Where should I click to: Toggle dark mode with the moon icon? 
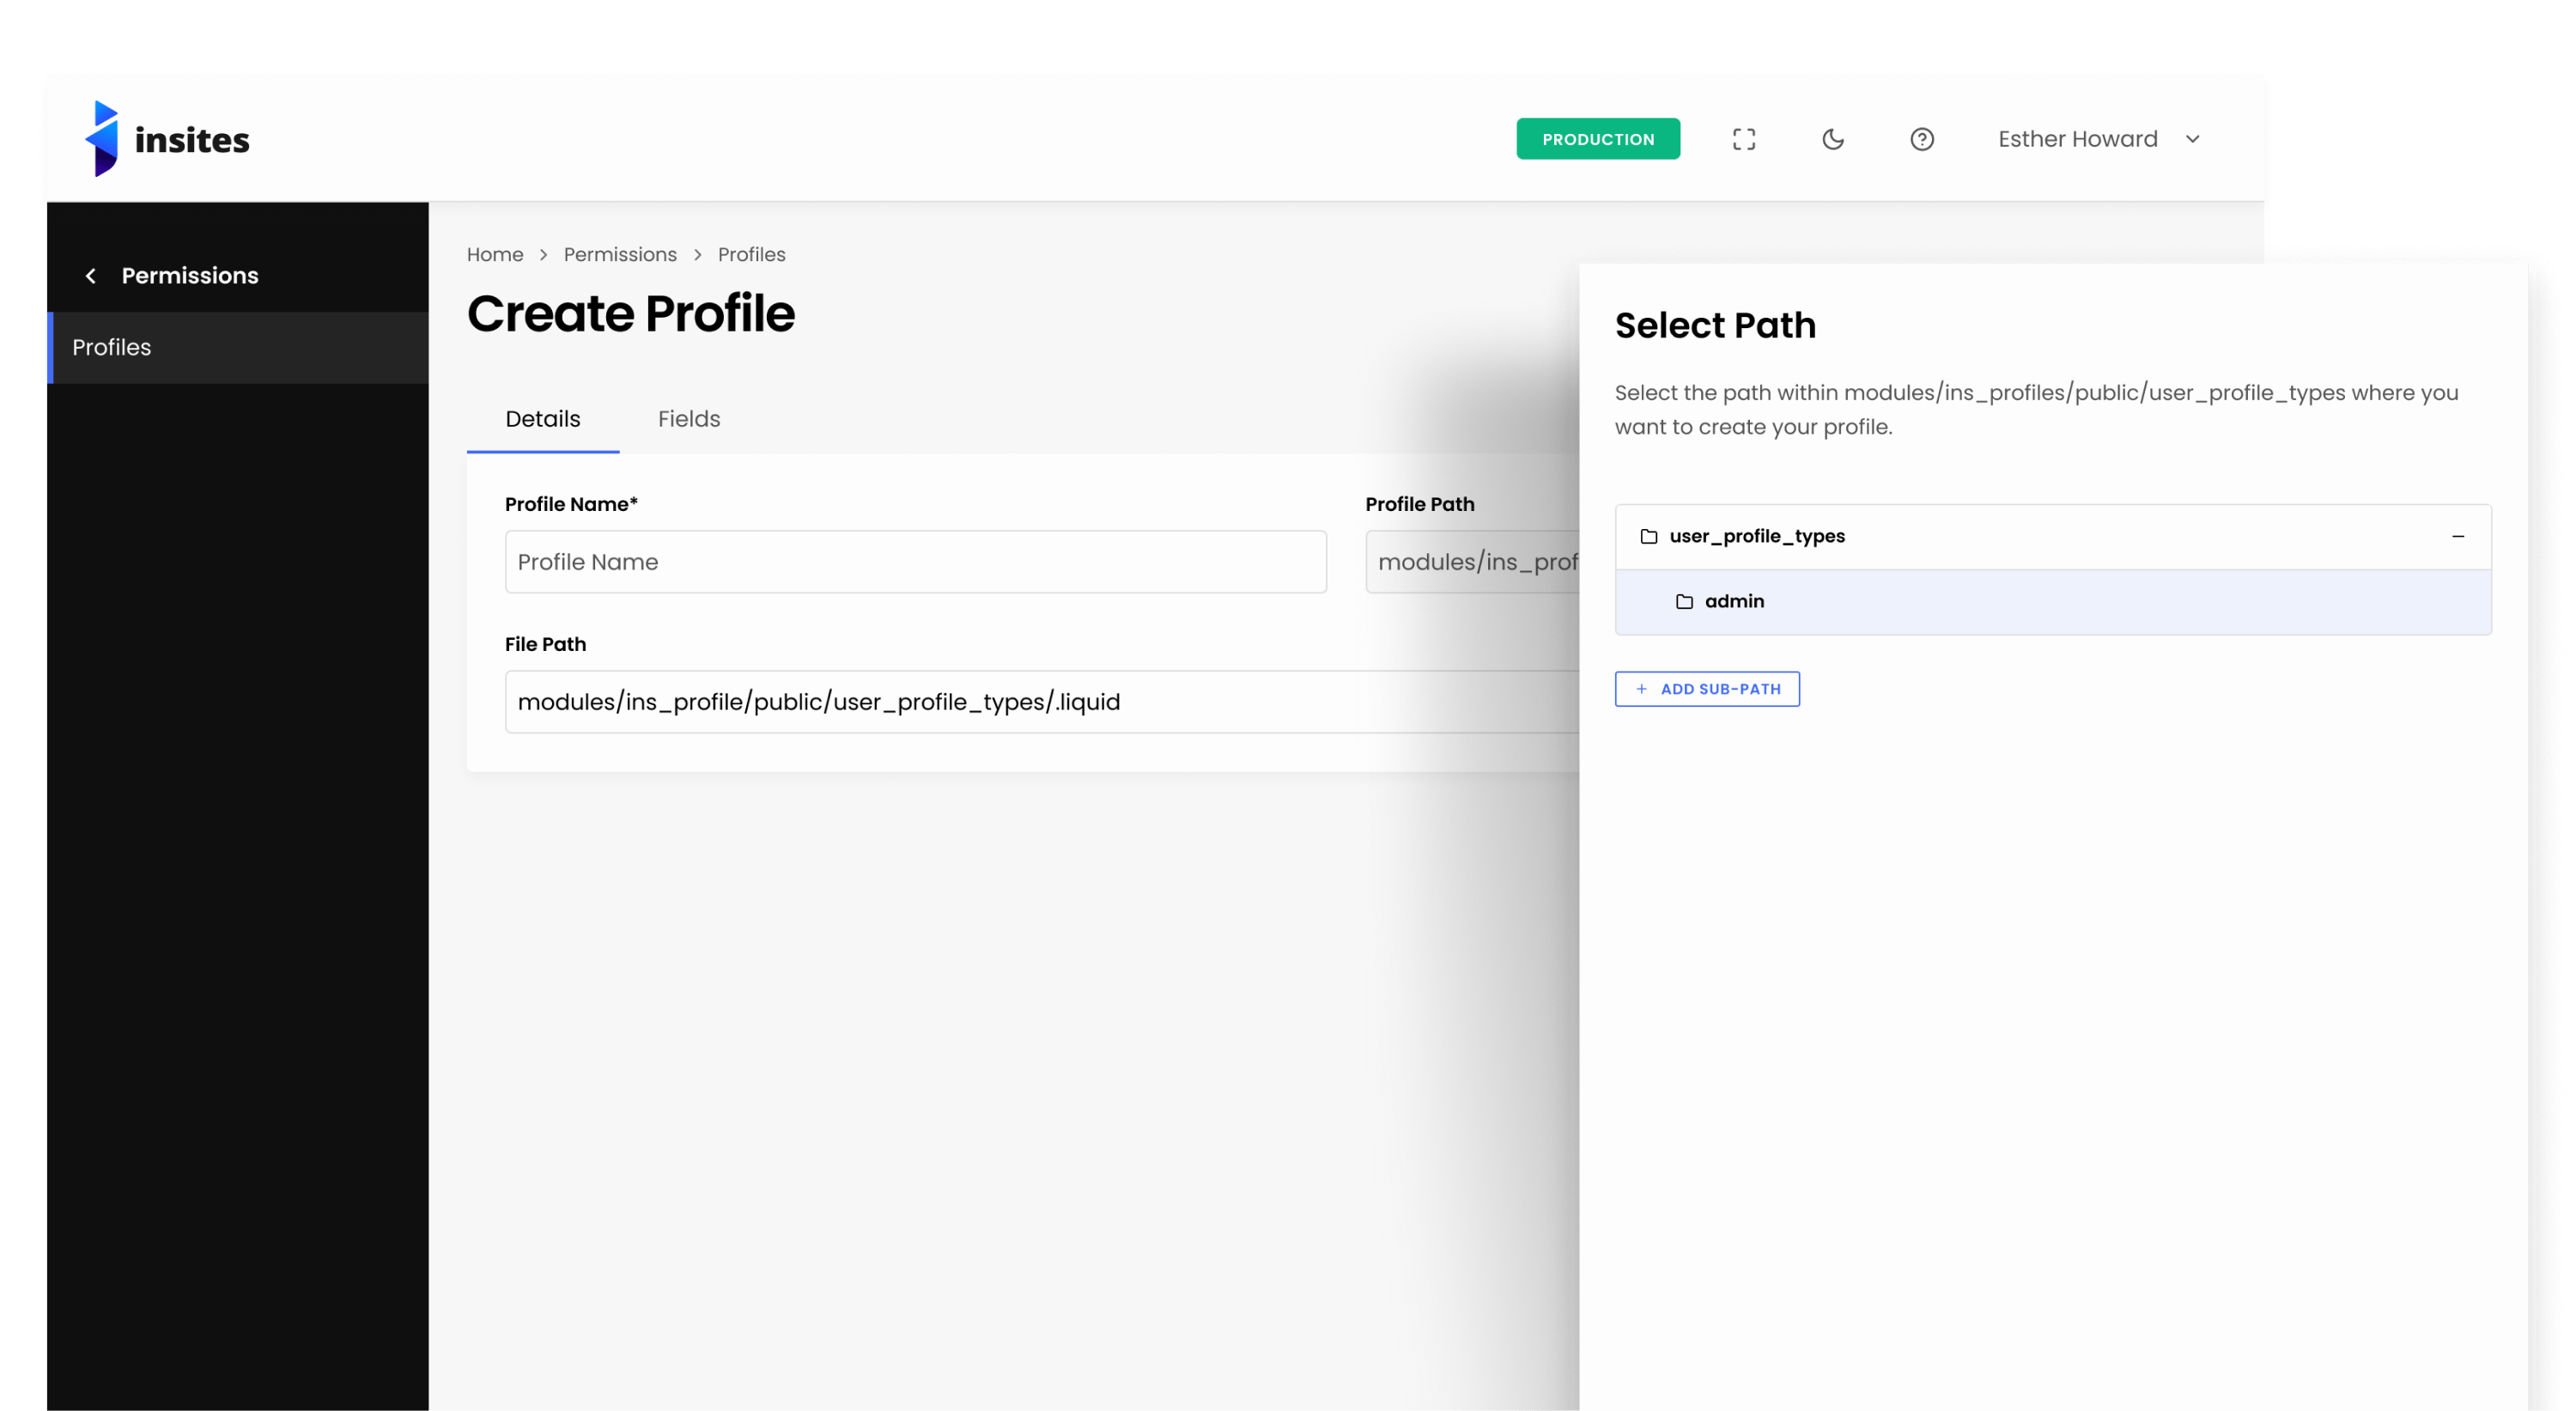[x=1832, y=139]
